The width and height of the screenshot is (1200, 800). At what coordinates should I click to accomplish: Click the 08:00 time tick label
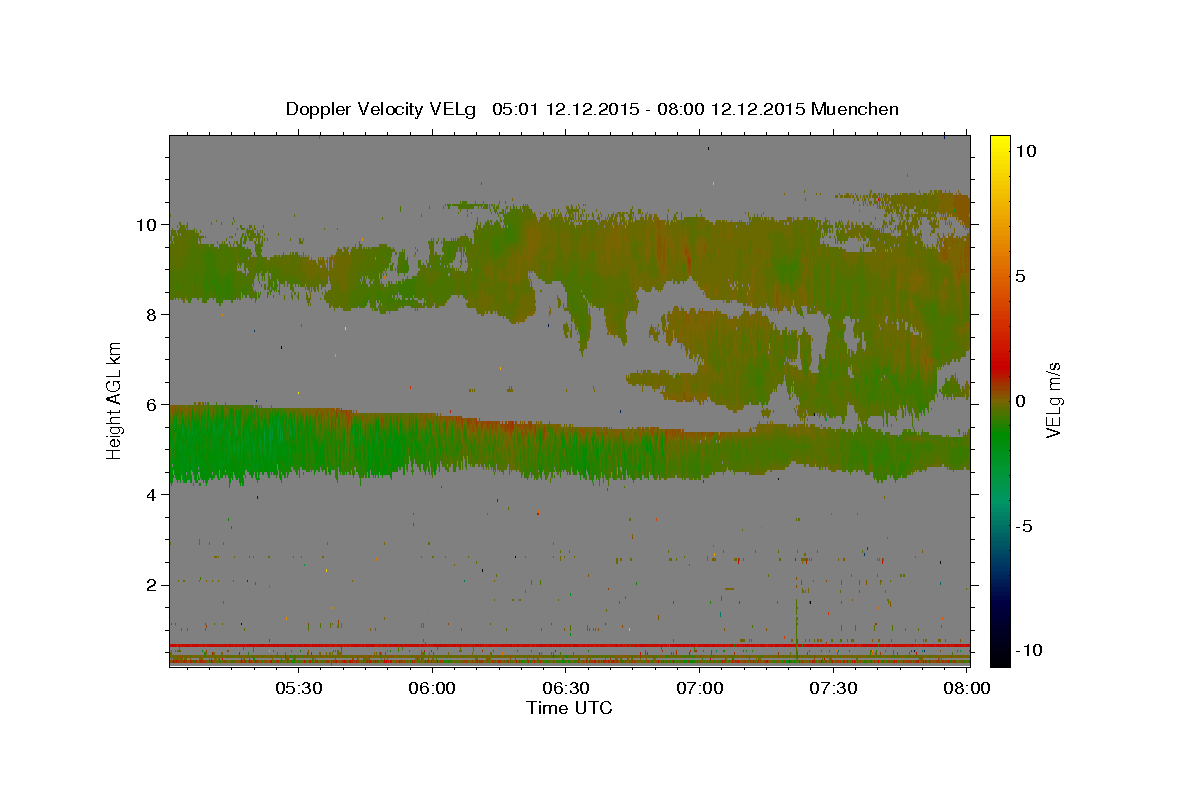point(967,688)
